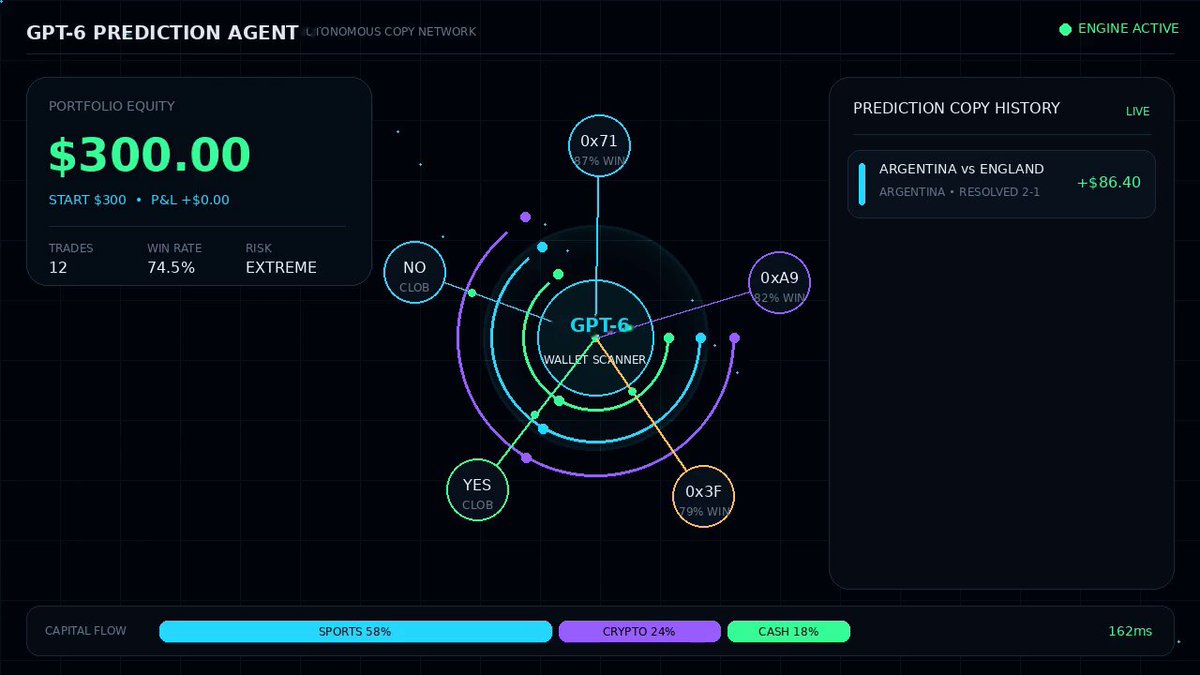The width and height of the screenshot is (1200, 675).
Task: Click the LIVE indicator in copy history
Action: tap(1138, 112)
